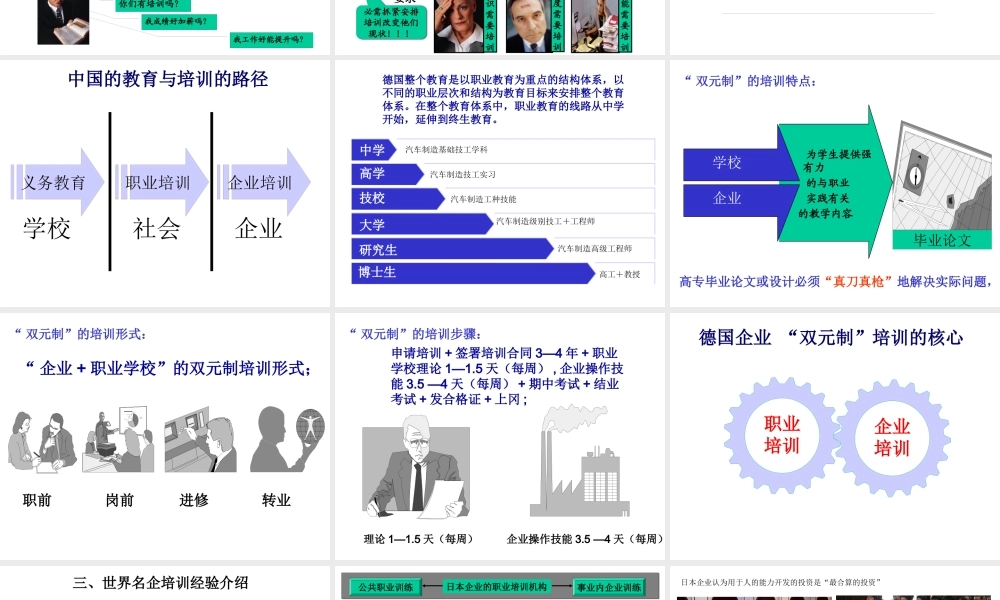
Task: Select the text 汽车制造技工实习
Action: [x=462, y=174]
